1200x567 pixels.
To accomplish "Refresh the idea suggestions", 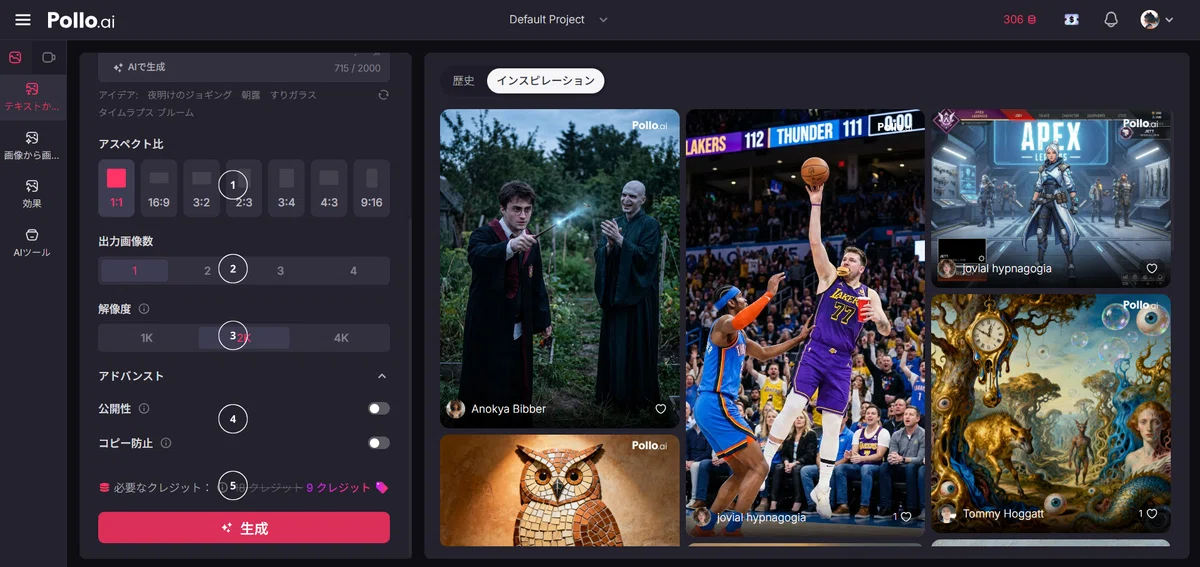I will click(x=383, y=95).
